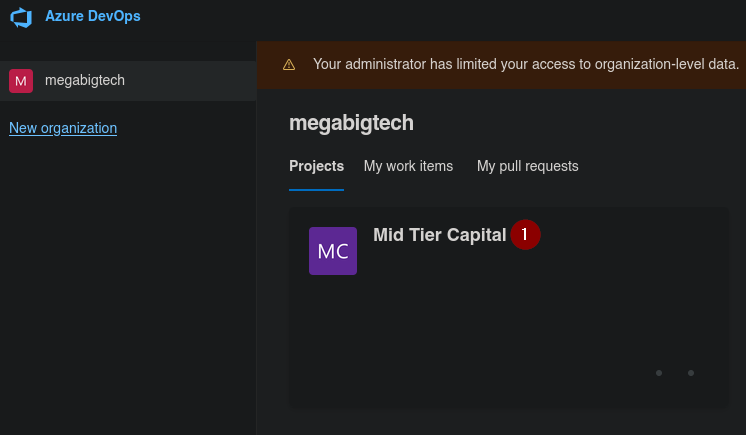Click the purple MC project avatar
This screenshot has height=435, width=746.
333,251
